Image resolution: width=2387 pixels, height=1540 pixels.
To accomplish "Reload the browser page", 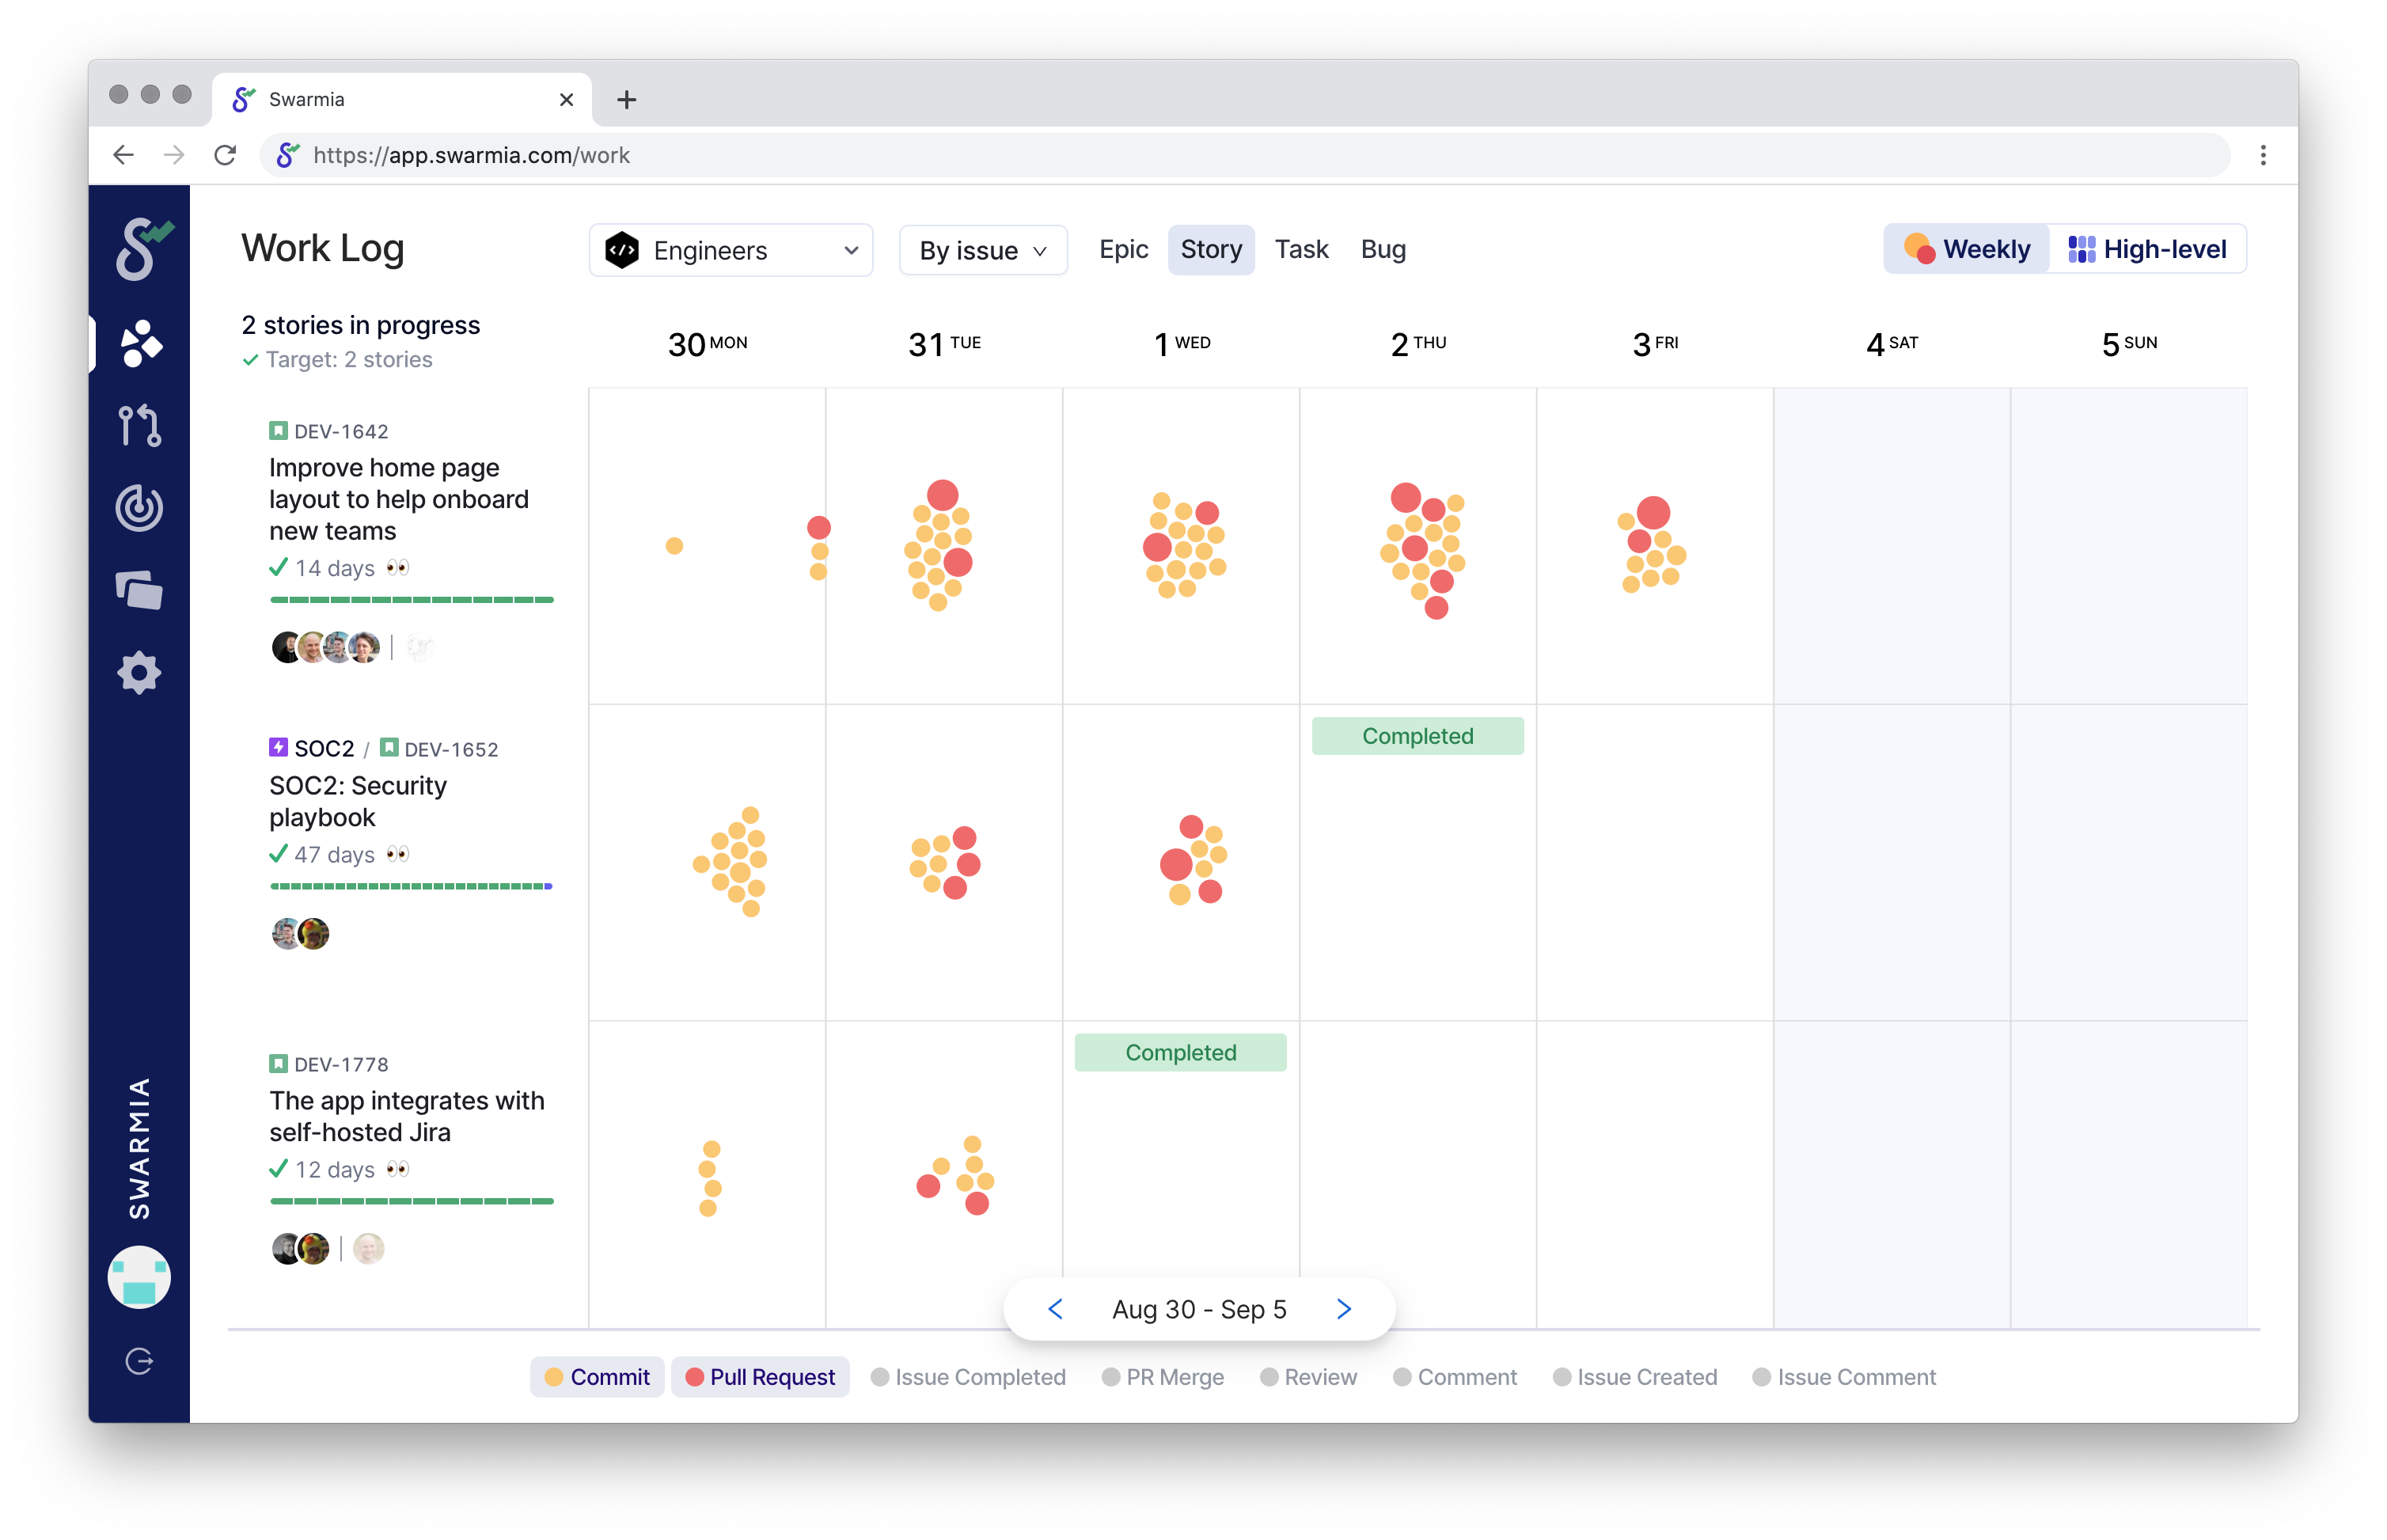I will [225, 155].
